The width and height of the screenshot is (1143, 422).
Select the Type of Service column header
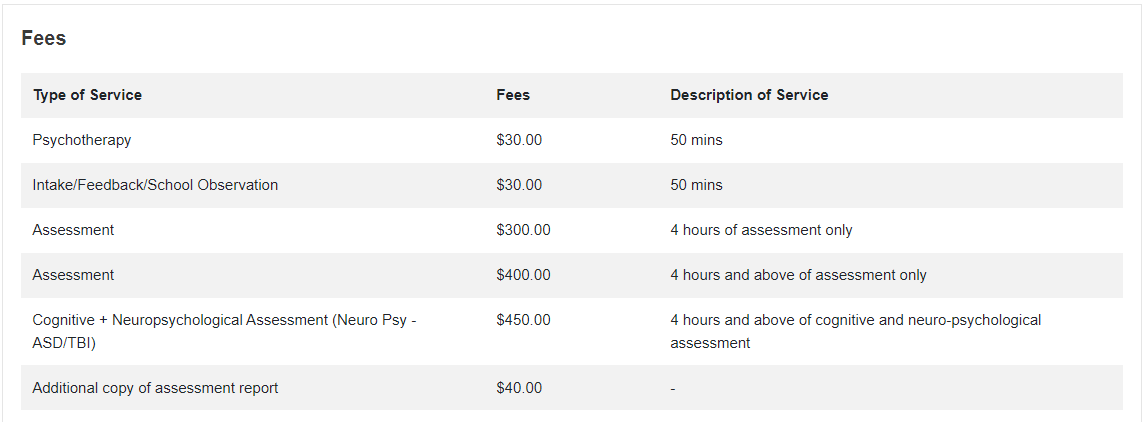pos(87,95)
